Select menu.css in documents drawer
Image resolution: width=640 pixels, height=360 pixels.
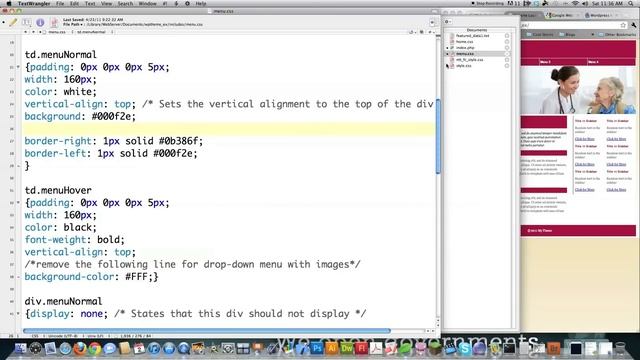coord(465,54)
